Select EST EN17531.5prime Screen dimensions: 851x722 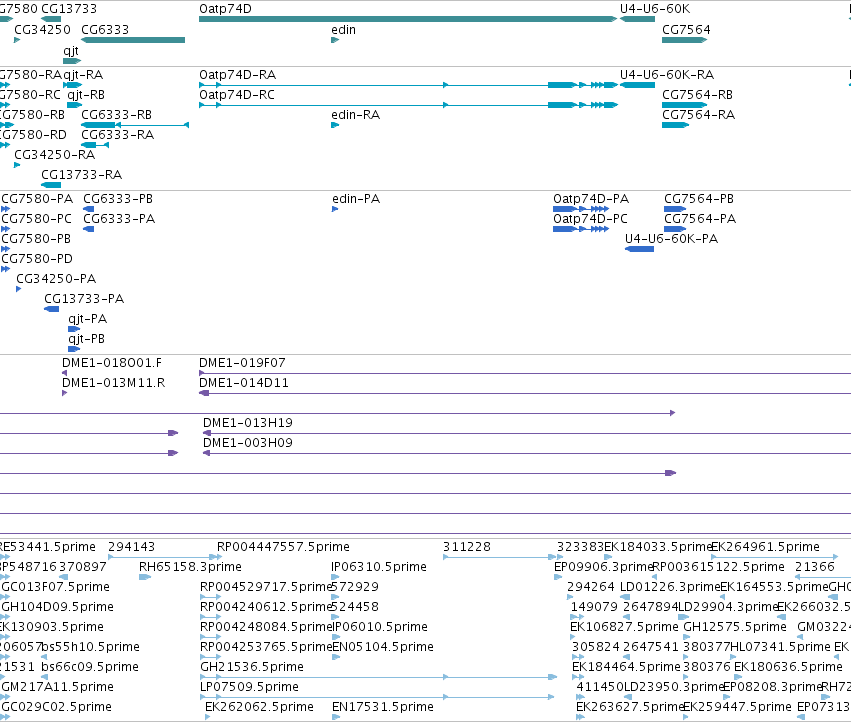[383, 707]
